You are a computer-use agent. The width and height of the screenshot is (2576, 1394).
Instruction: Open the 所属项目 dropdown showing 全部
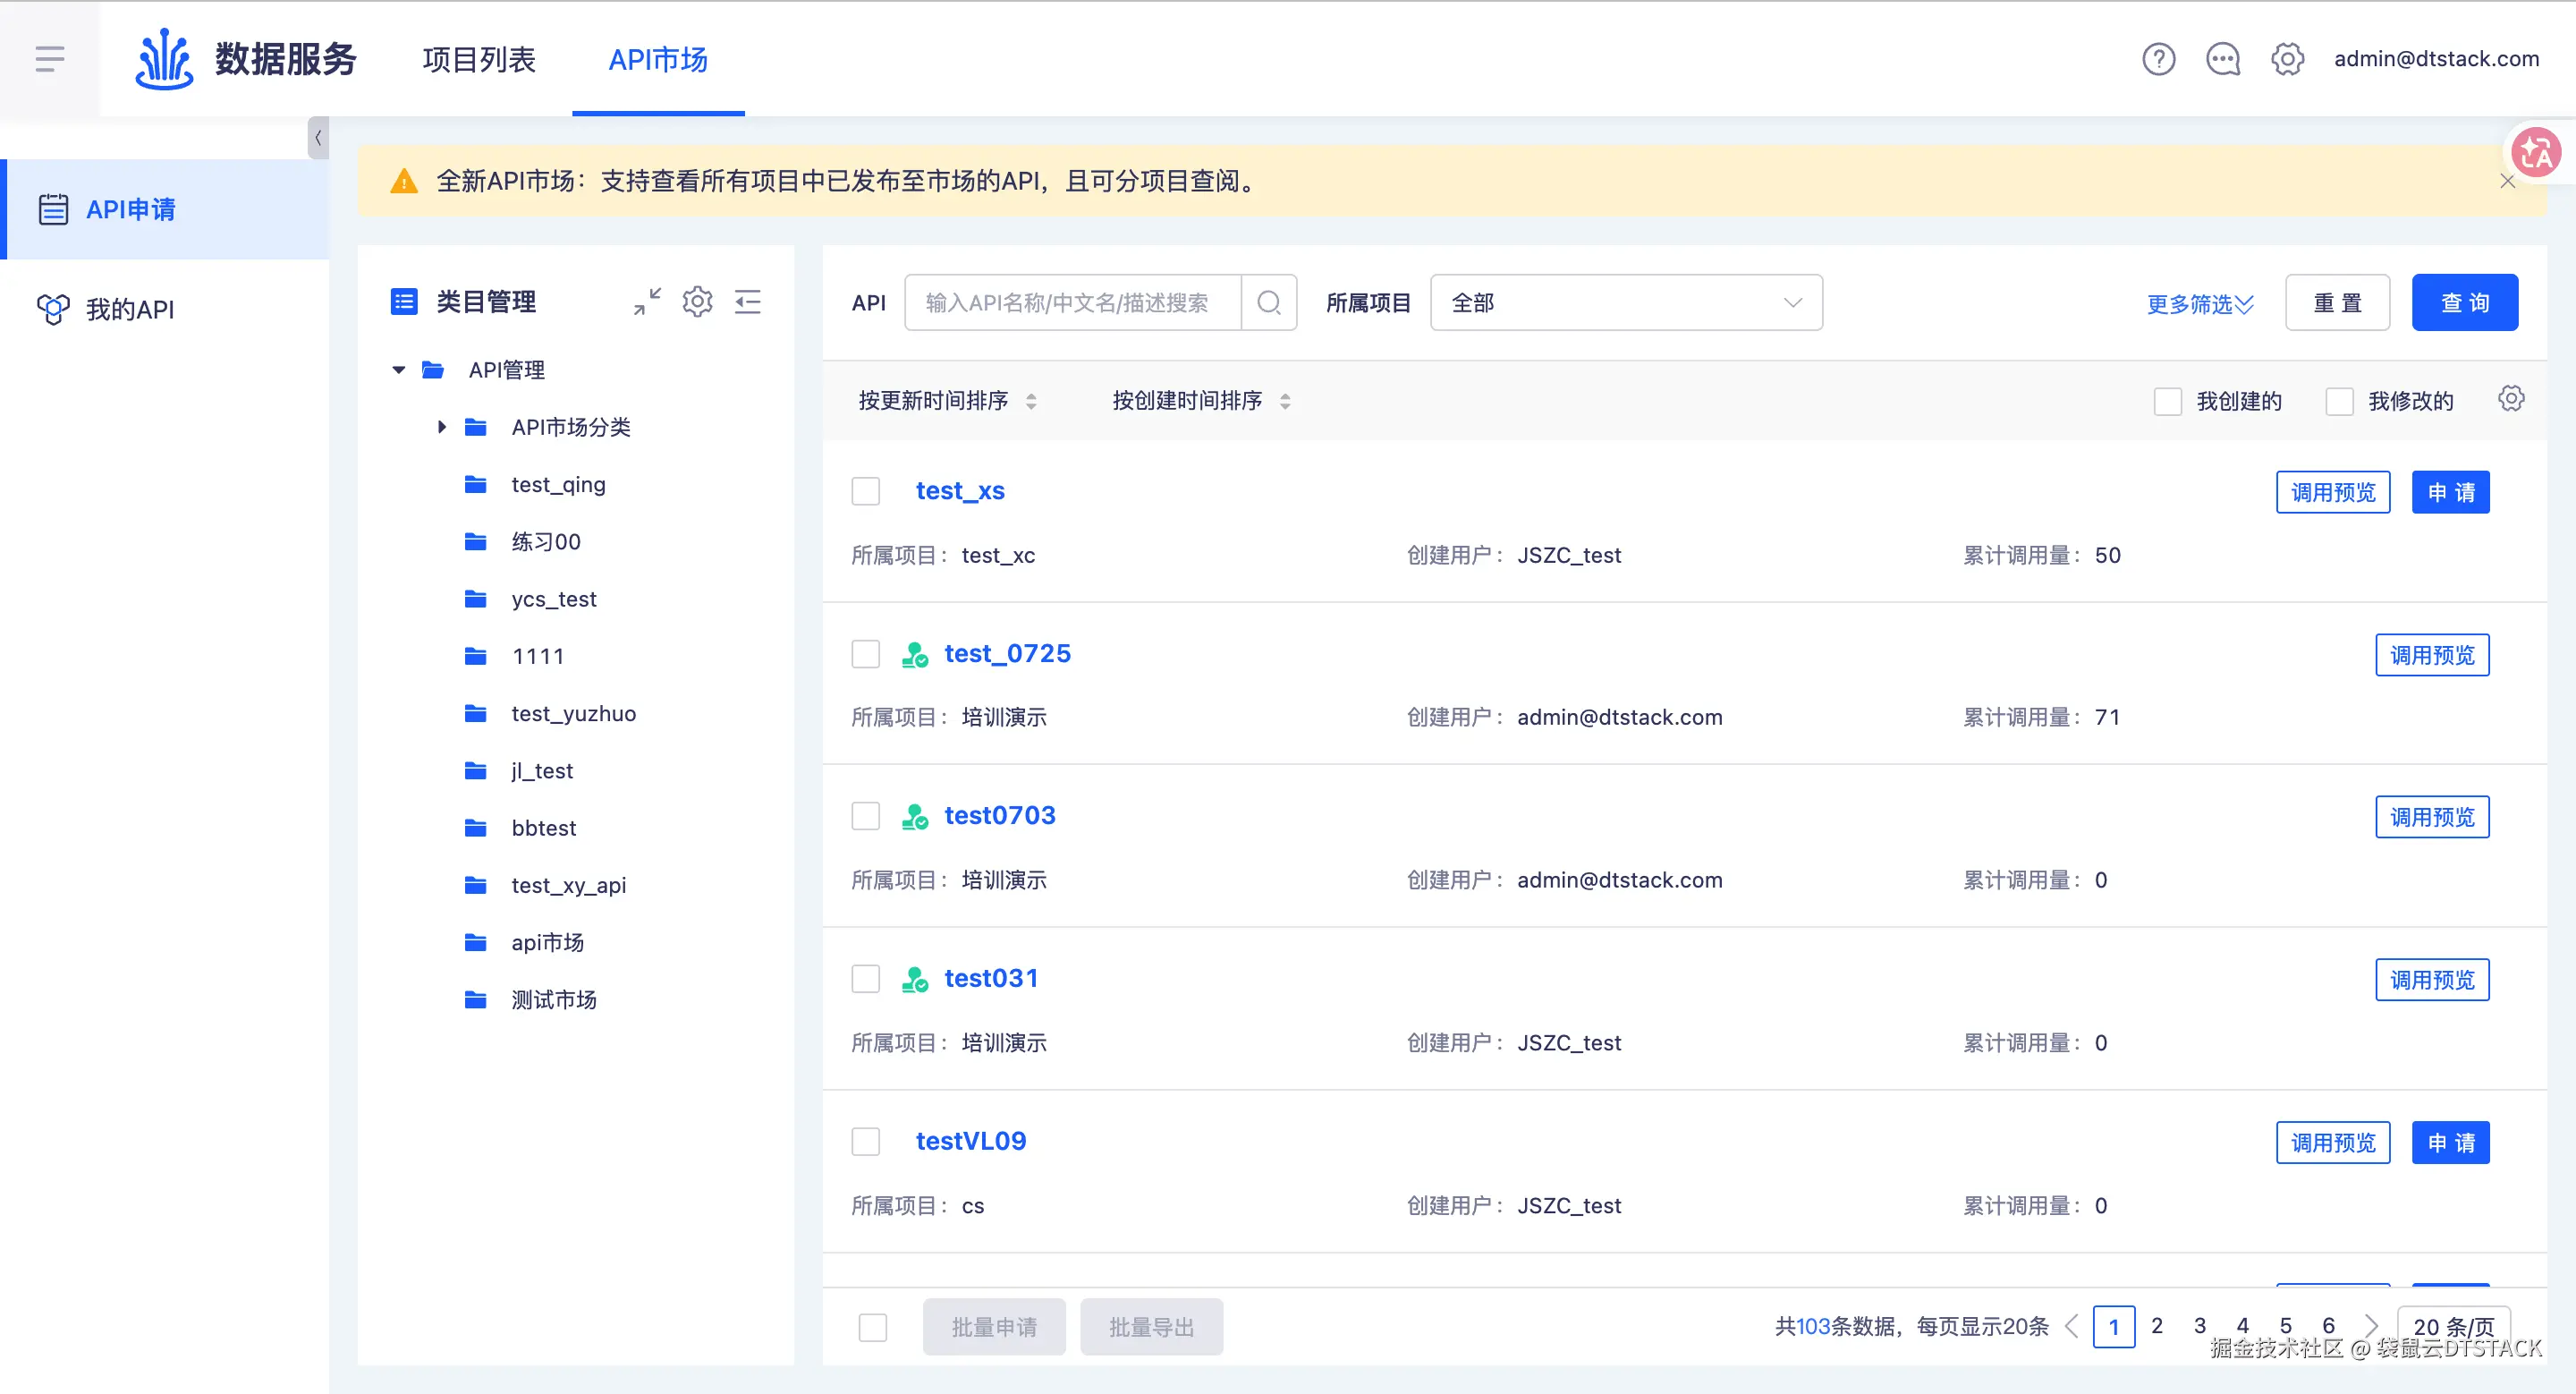(x=1625, y=302)
